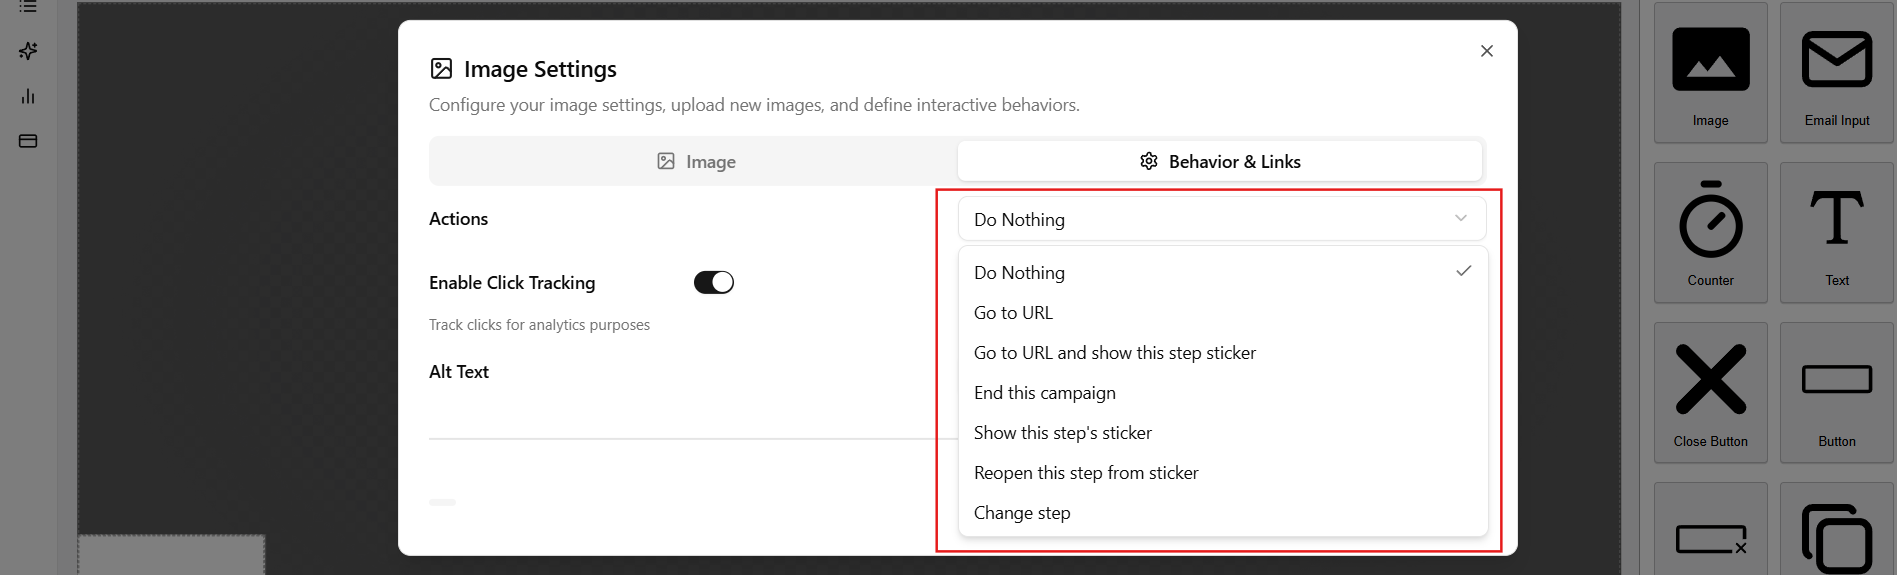This screenshot has width=1897, height=575.
Task: Switch to the Image tab
Action: click(x=695, y=161)
